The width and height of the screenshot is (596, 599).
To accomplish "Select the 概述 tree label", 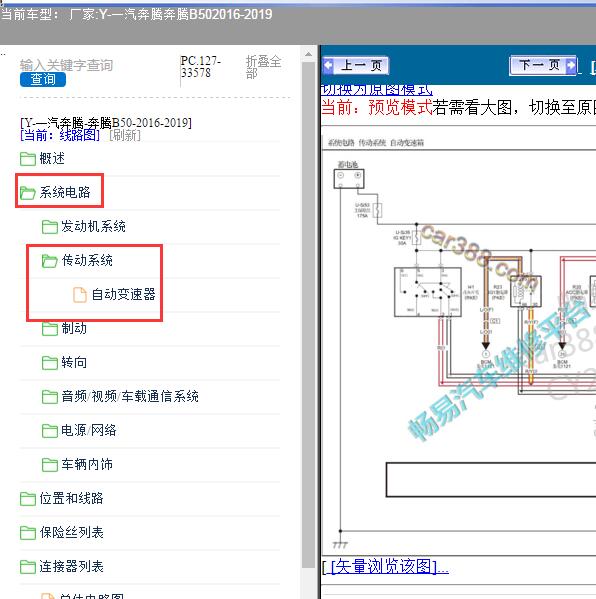I will click(x=52, y=159).
